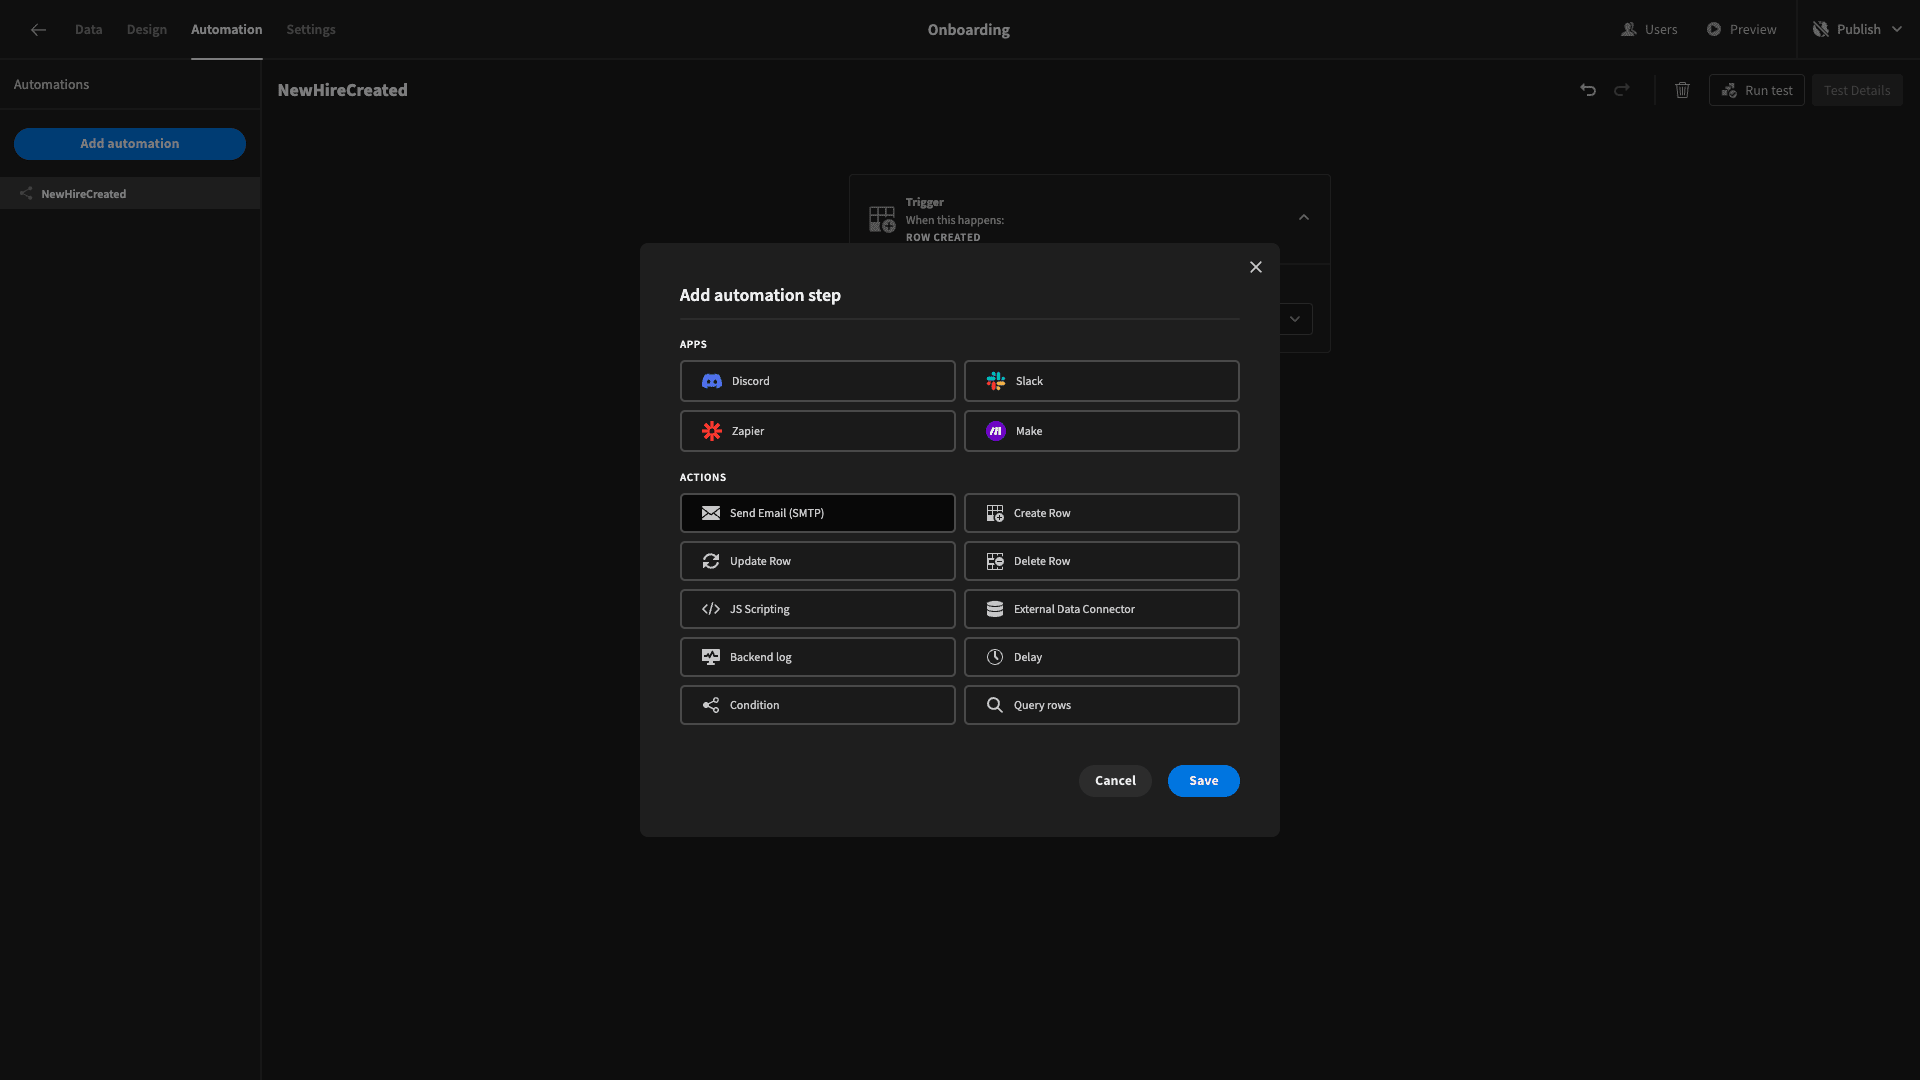
Task: Click the Save button
Action: (x=1203, y=781)
